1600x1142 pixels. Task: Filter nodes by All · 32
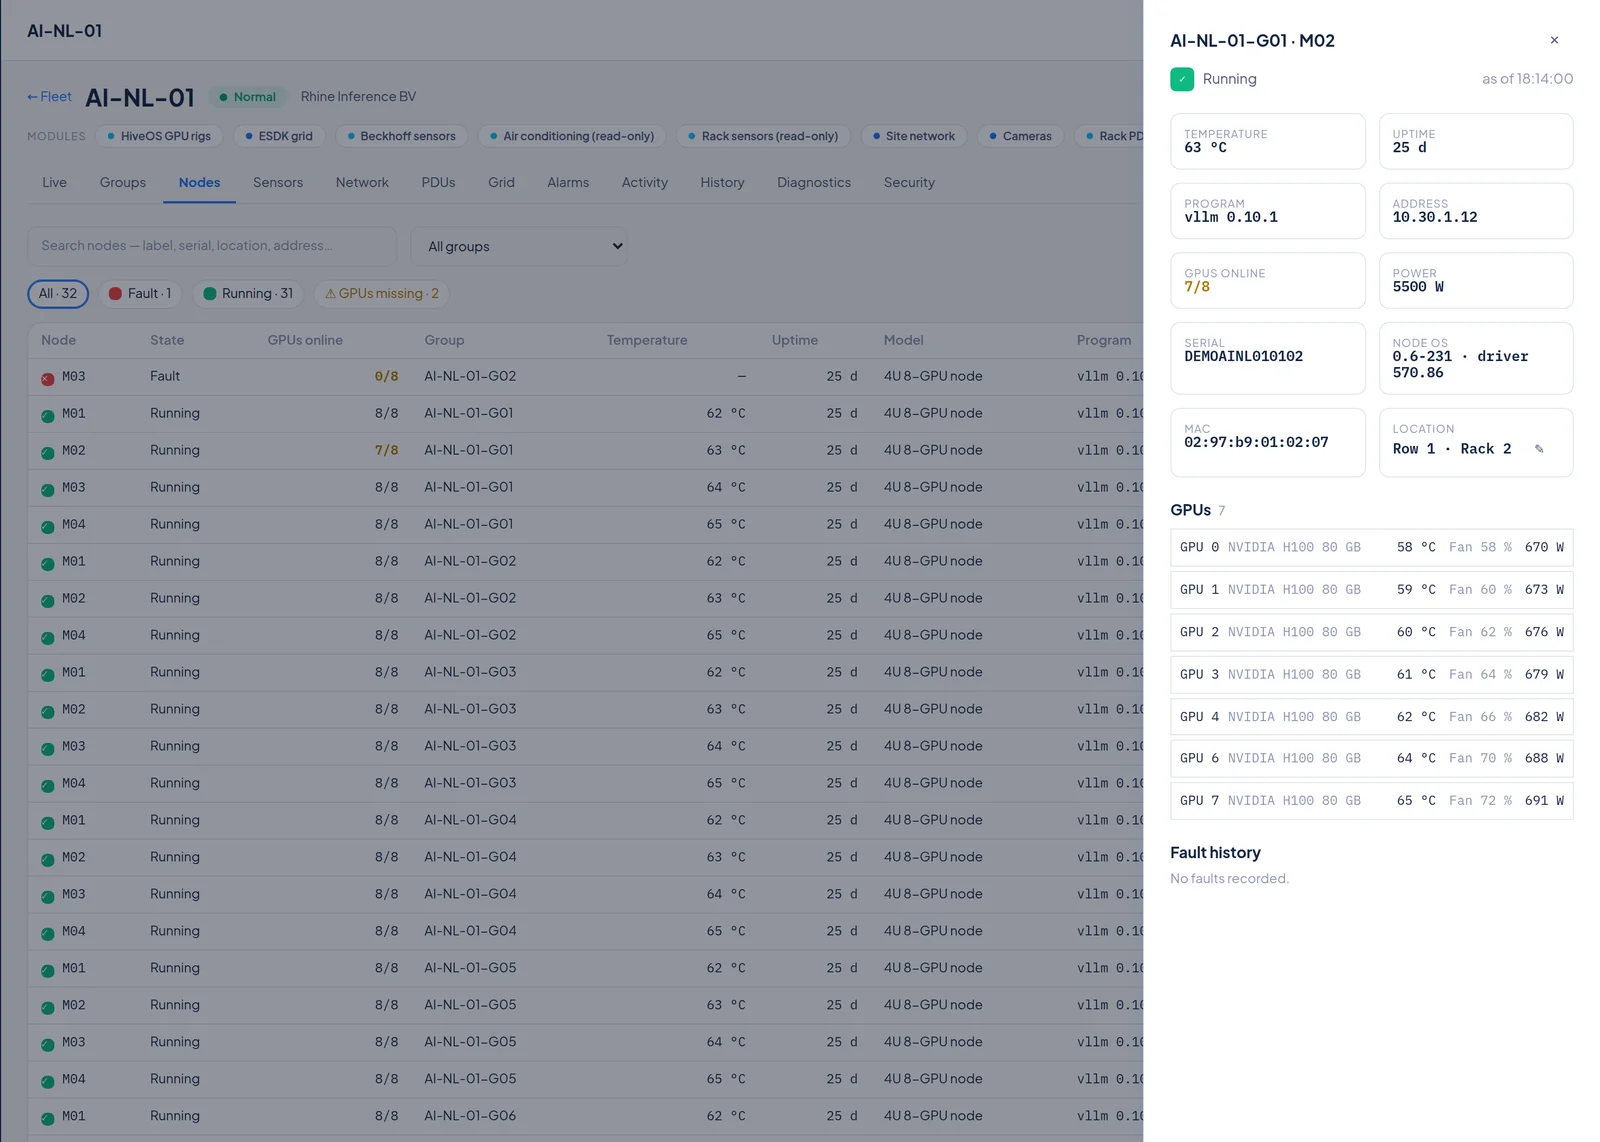pyautogui.click(x=58, y=294)
